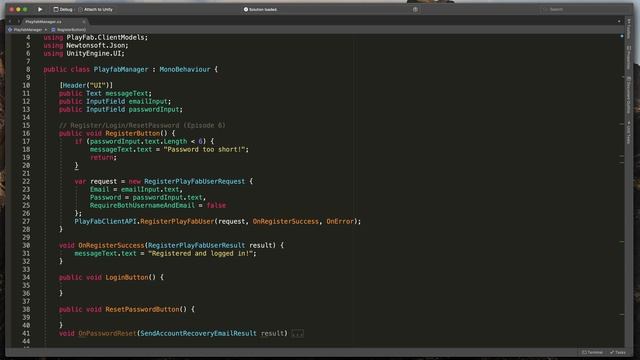This screenshot has height=360, width=640.
Task: Close the PlayfabManager.cs tab
Action: (x=84, y=22)
